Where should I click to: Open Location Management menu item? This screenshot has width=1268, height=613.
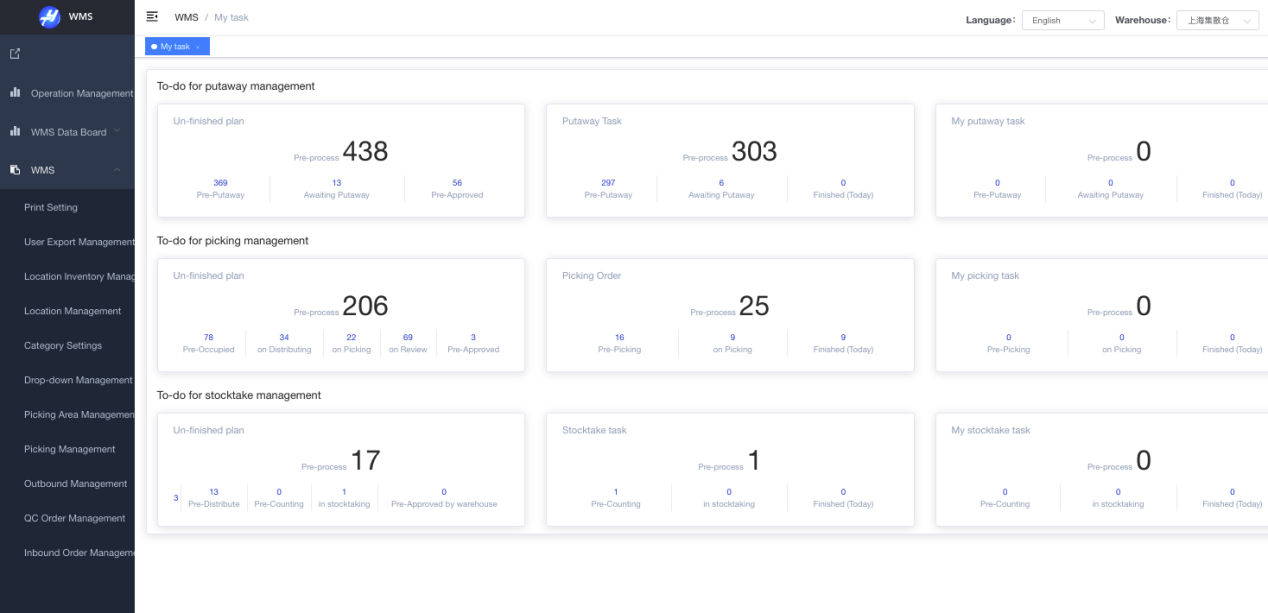pyautogui.click(x=72, y=311)
